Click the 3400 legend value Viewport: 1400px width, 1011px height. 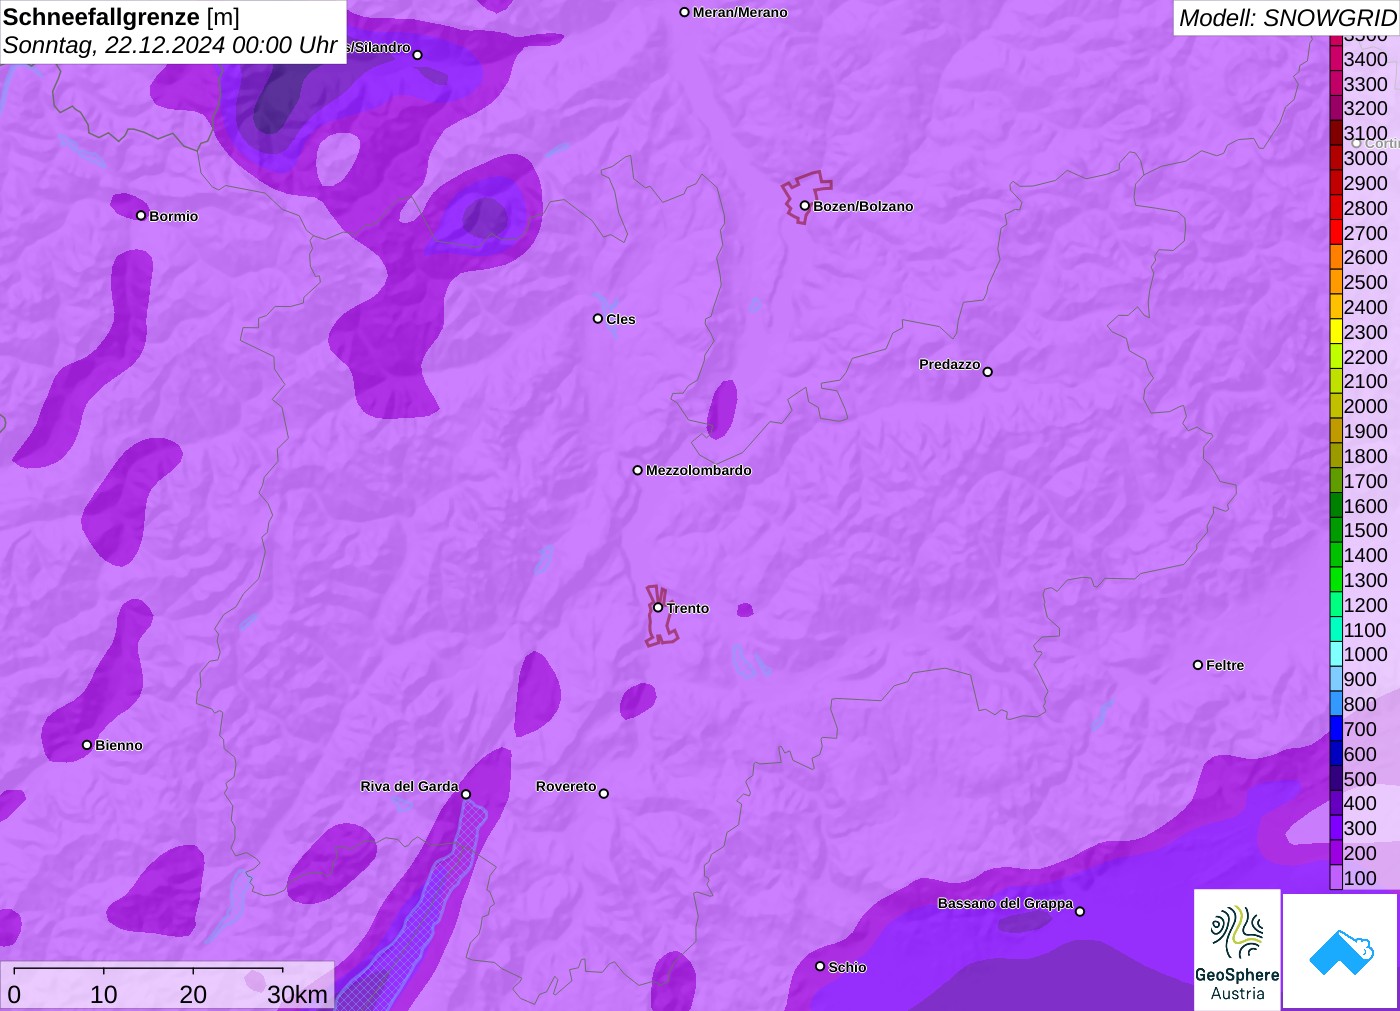pos(1366,59)
